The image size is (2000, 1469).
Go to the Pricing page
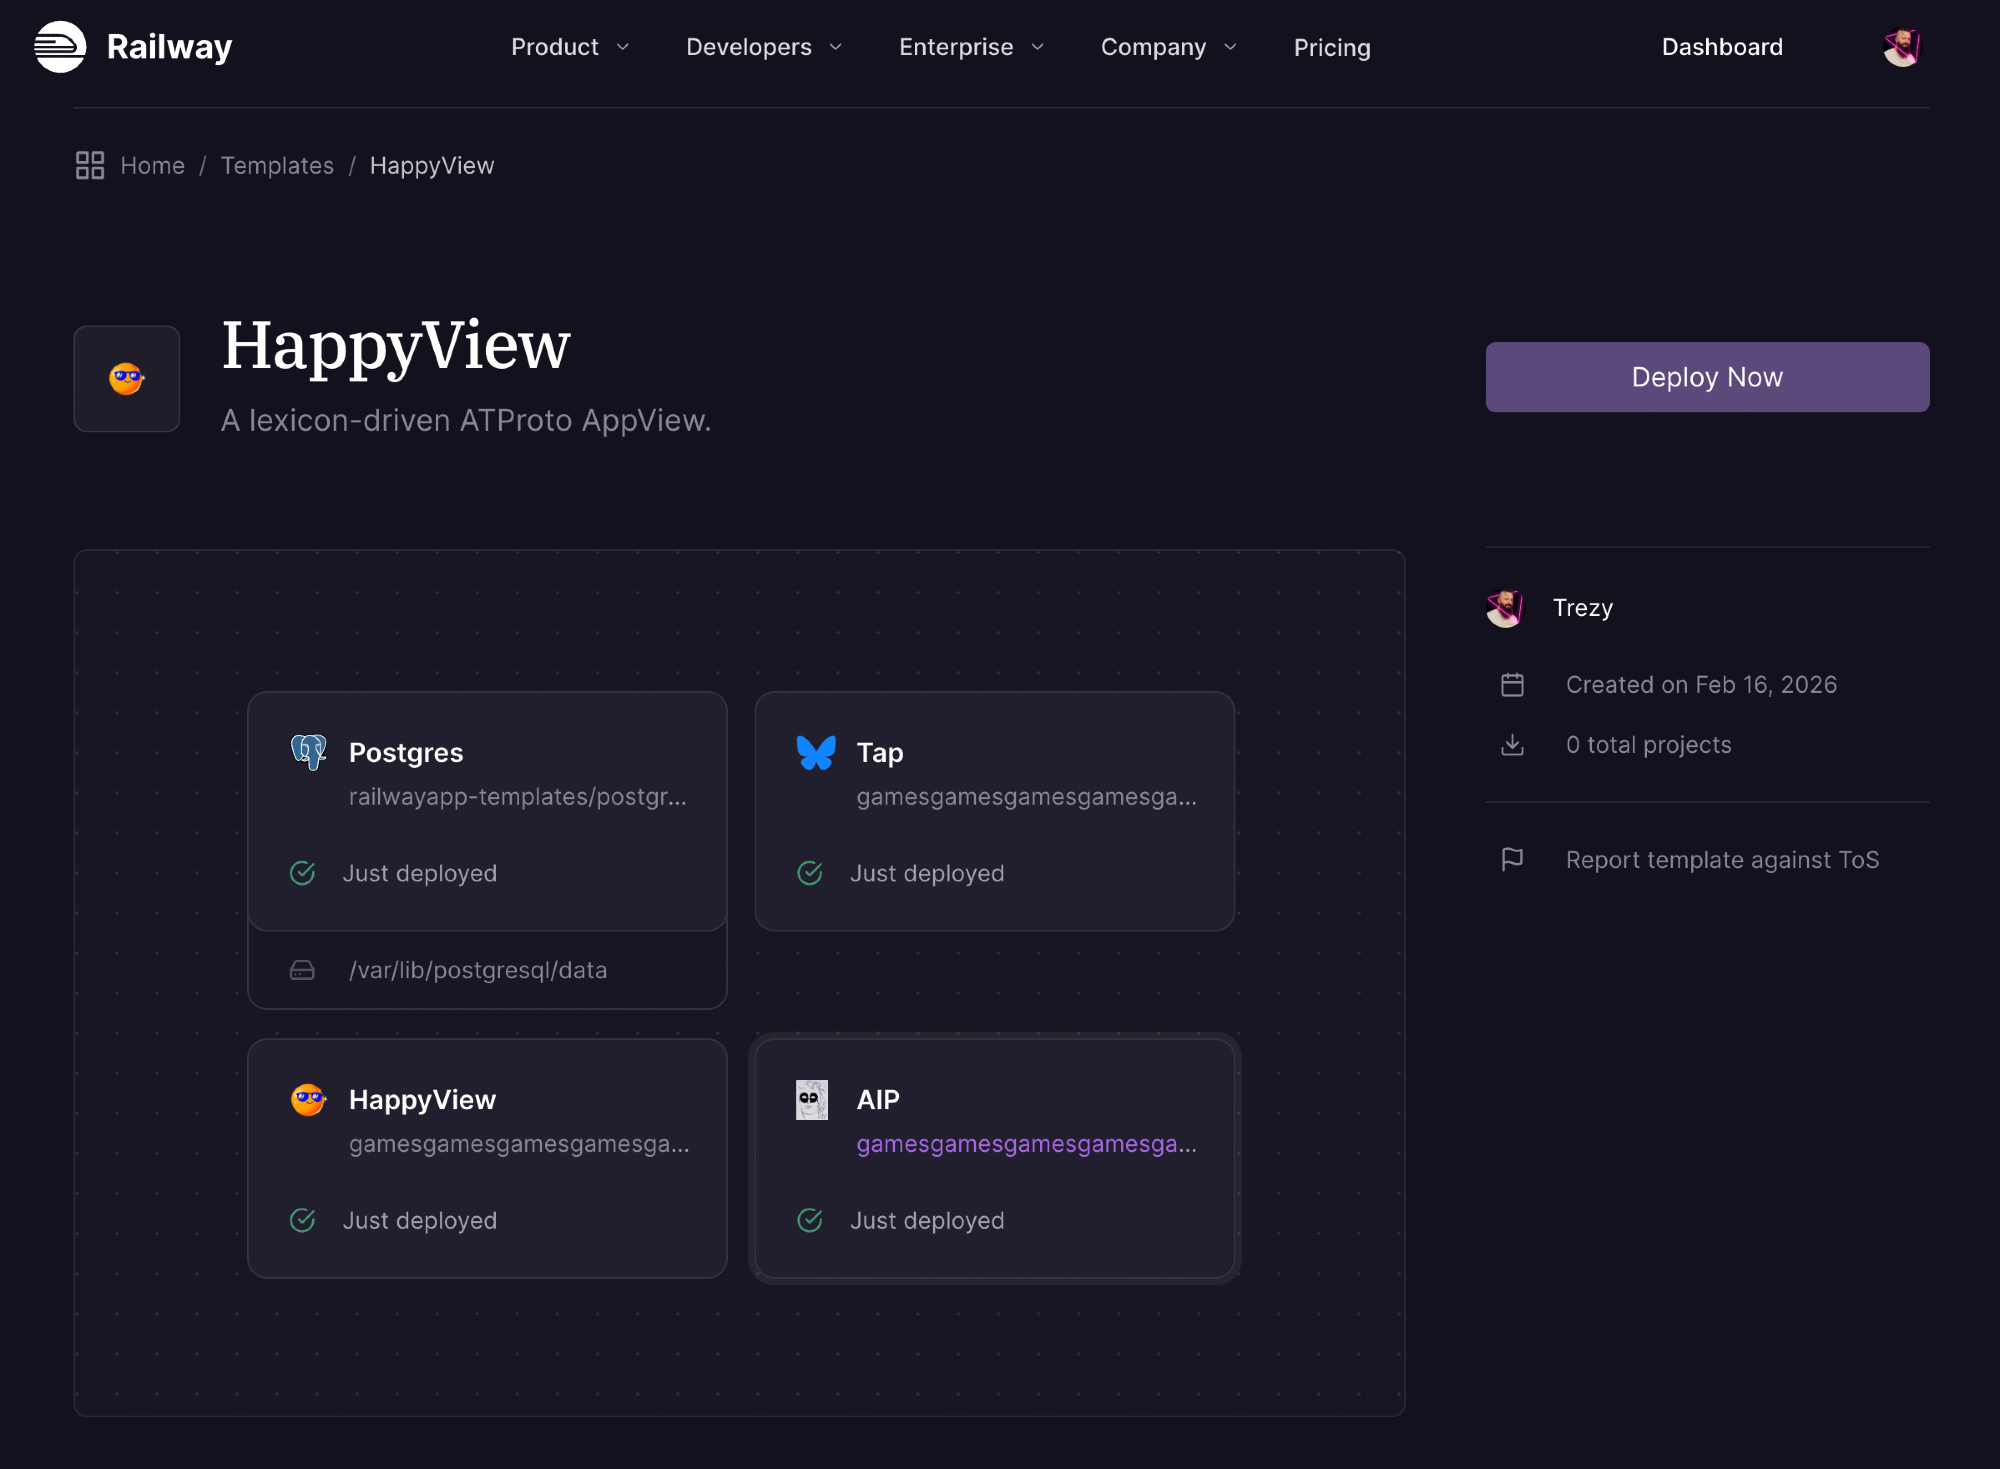pos(1332,47)
